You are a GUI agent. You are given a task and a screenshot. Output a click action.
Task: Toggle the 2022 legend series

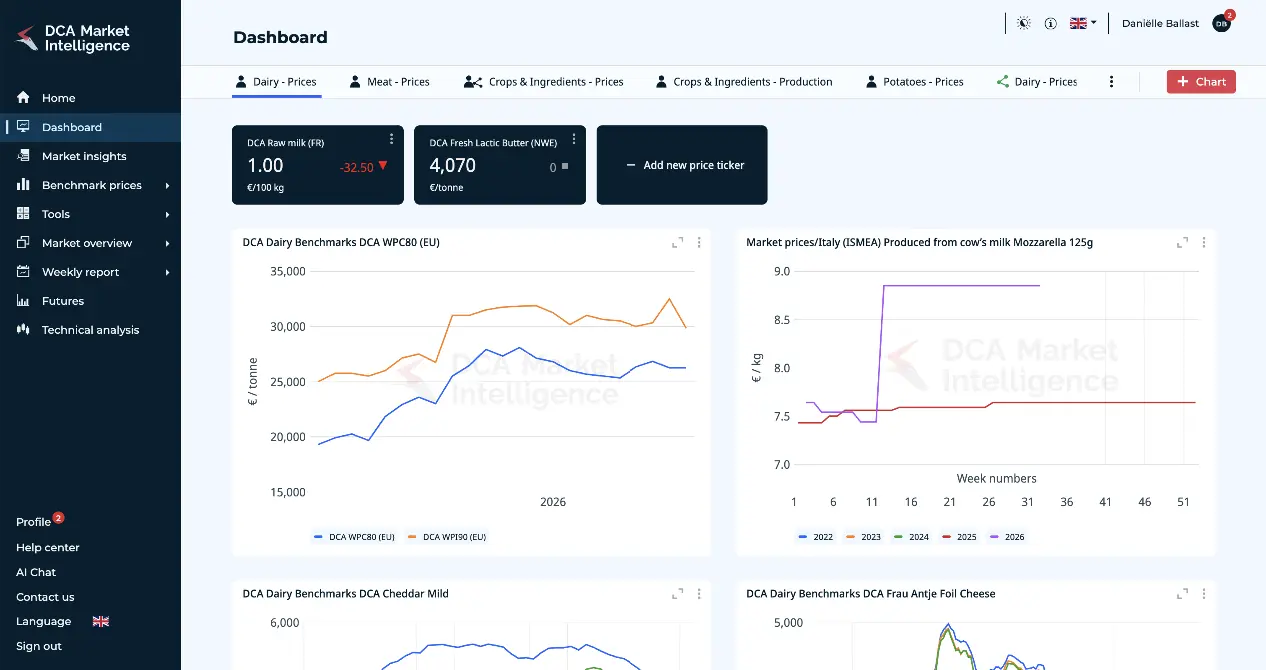tap(816, 537)
